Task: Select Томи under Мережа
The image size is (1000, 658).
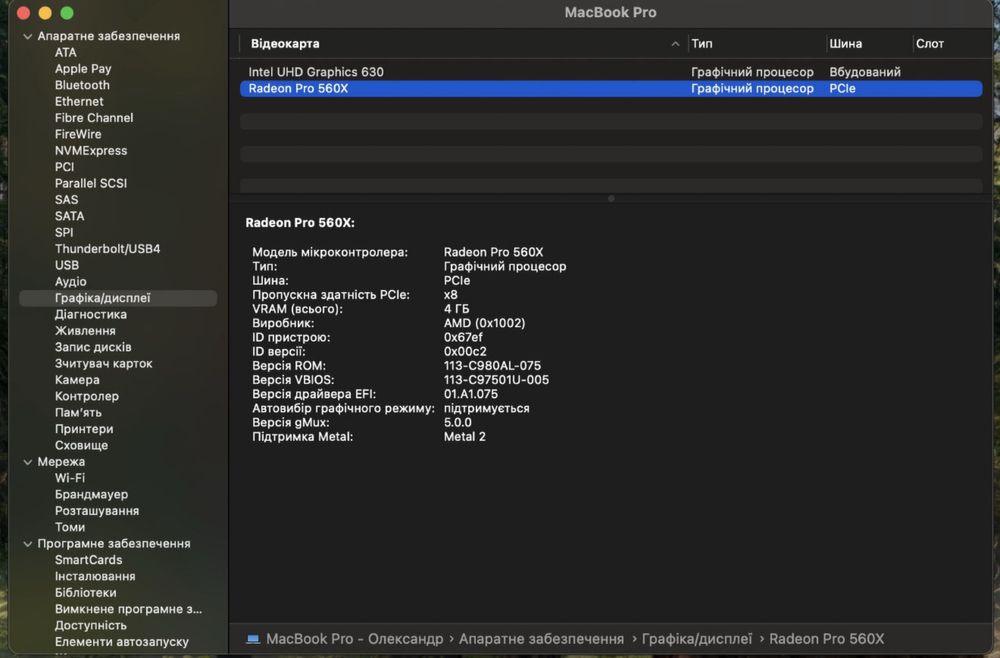Action: pos(70,527)
